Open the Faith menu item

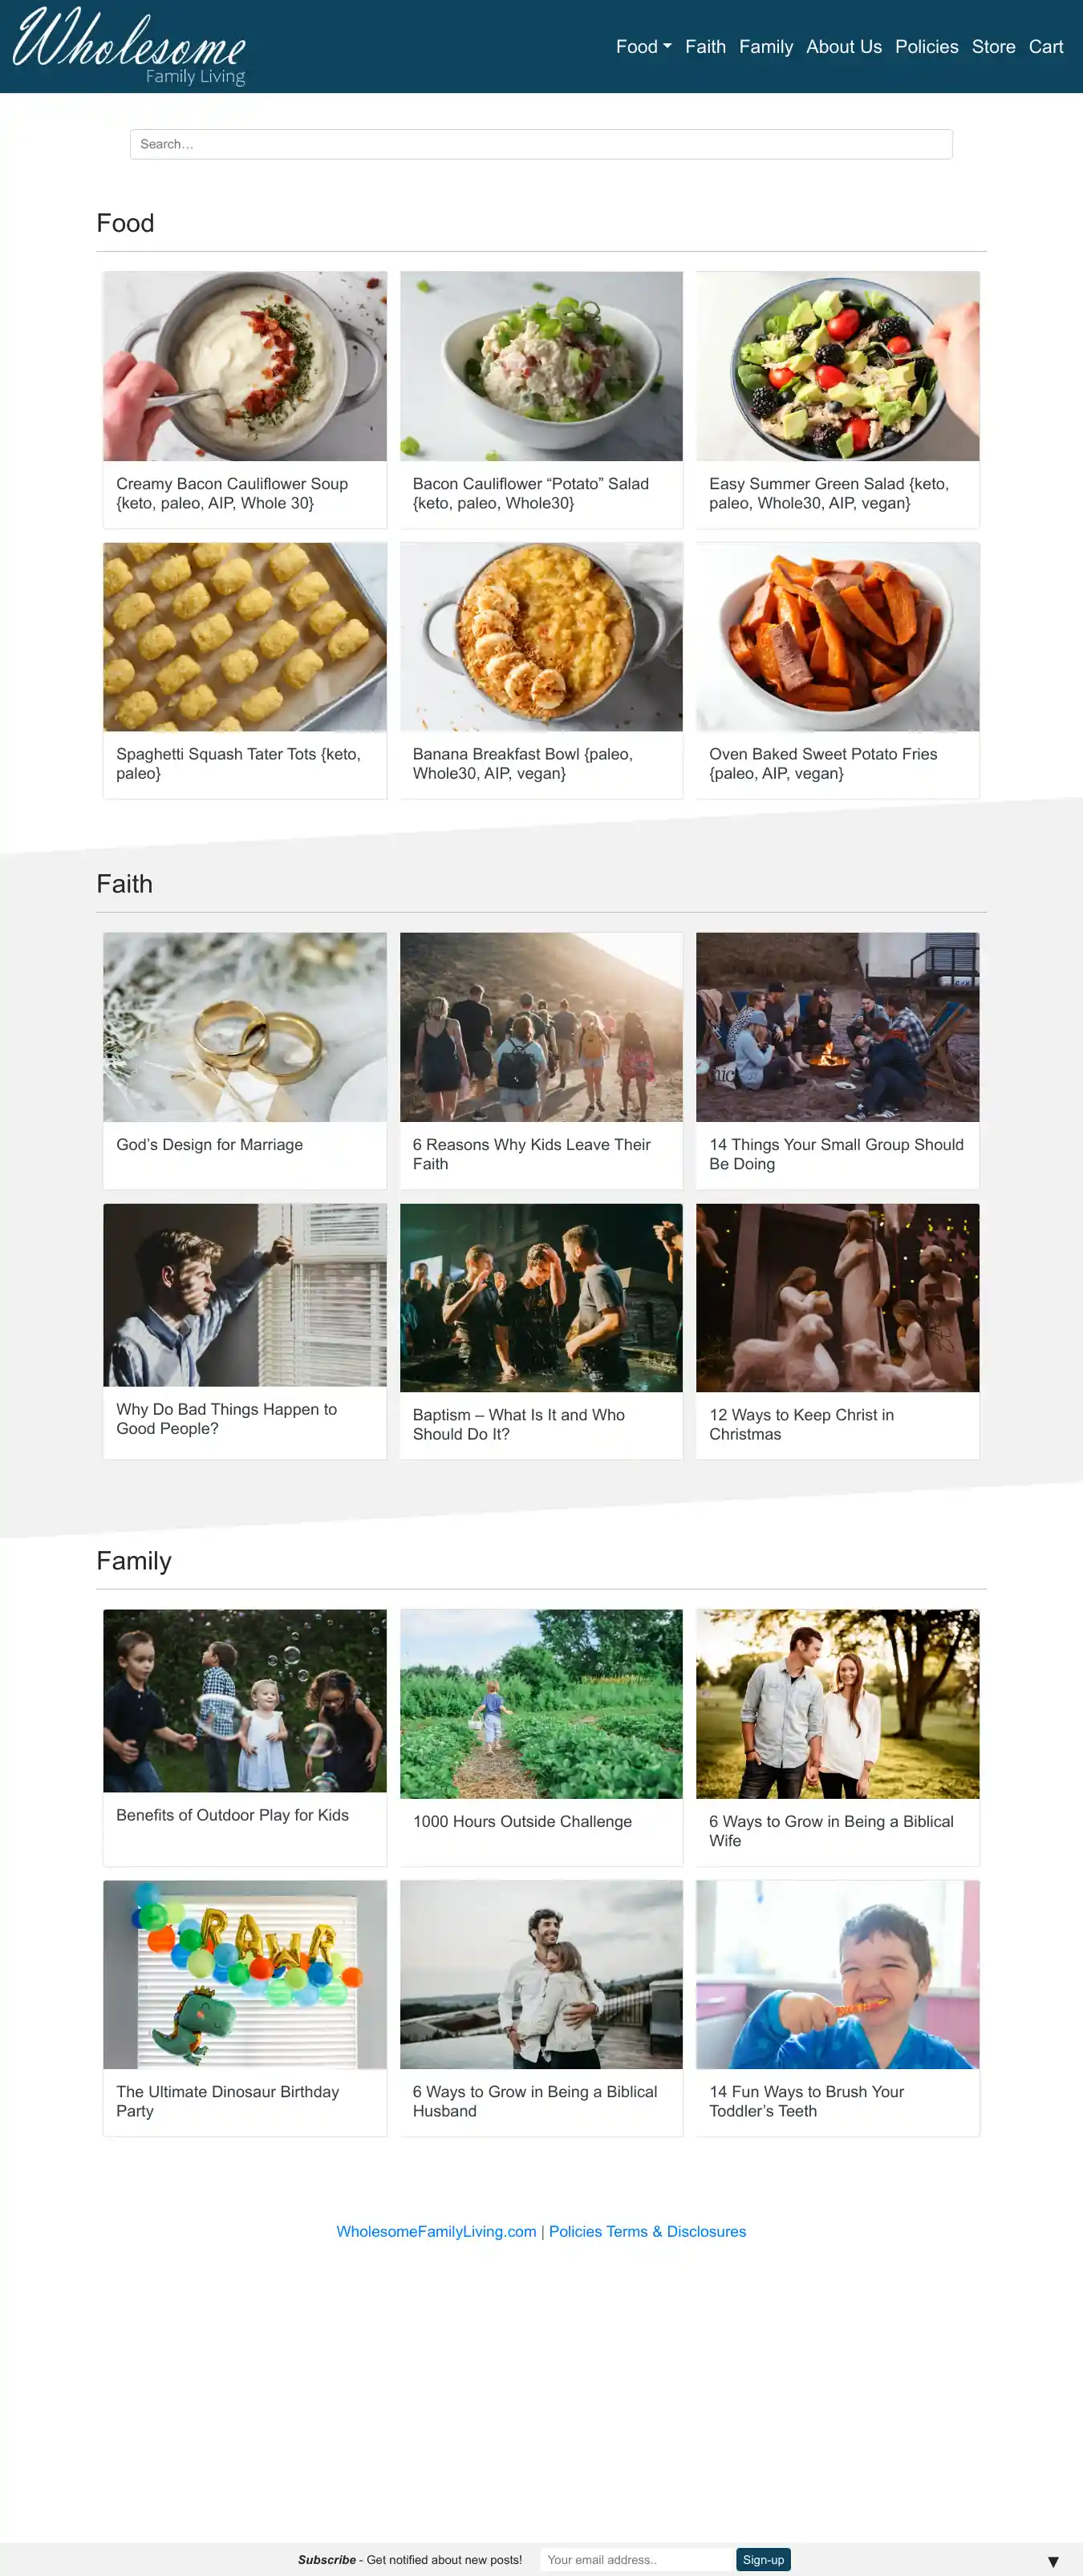pos(705,47)
